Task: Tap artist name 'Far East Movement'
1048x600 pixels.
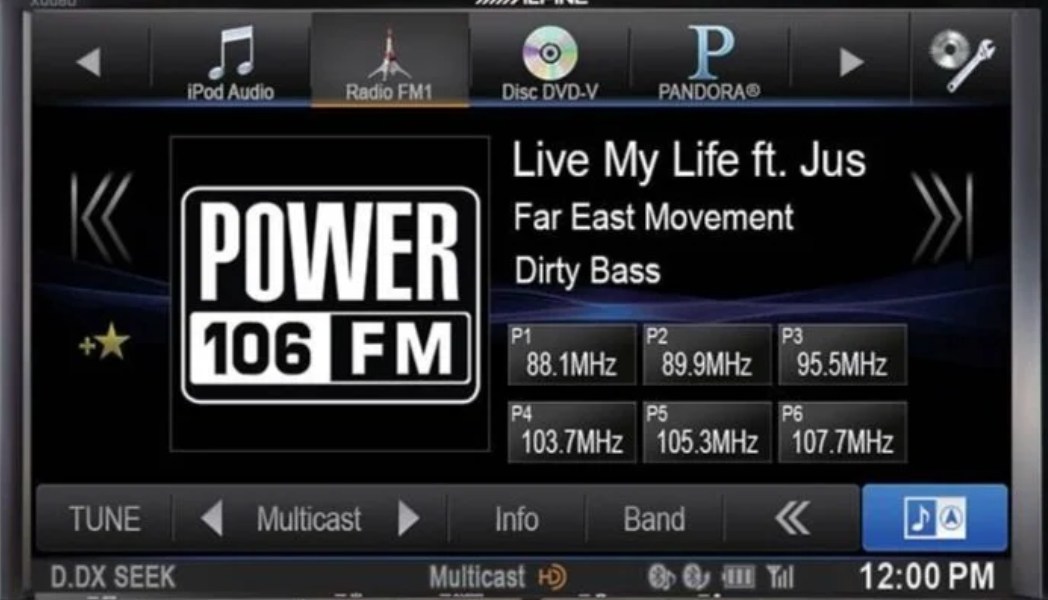Action: pos(654,217)
